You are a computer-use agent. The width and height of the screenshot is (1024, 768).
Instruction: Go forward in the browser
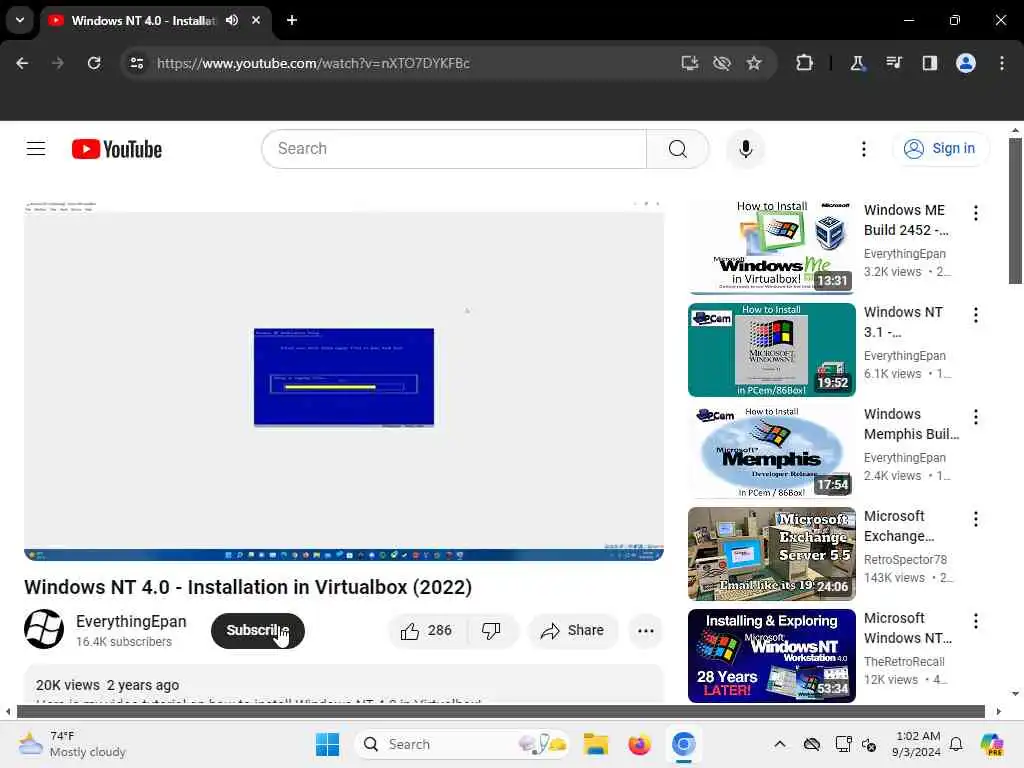click(x=58, y=63)
